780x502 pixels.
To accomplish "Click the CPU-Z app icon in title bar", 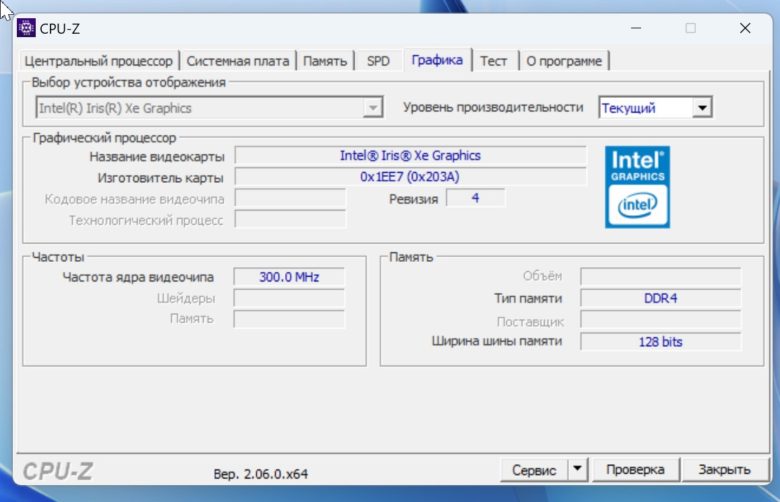I will coord(26,28).
